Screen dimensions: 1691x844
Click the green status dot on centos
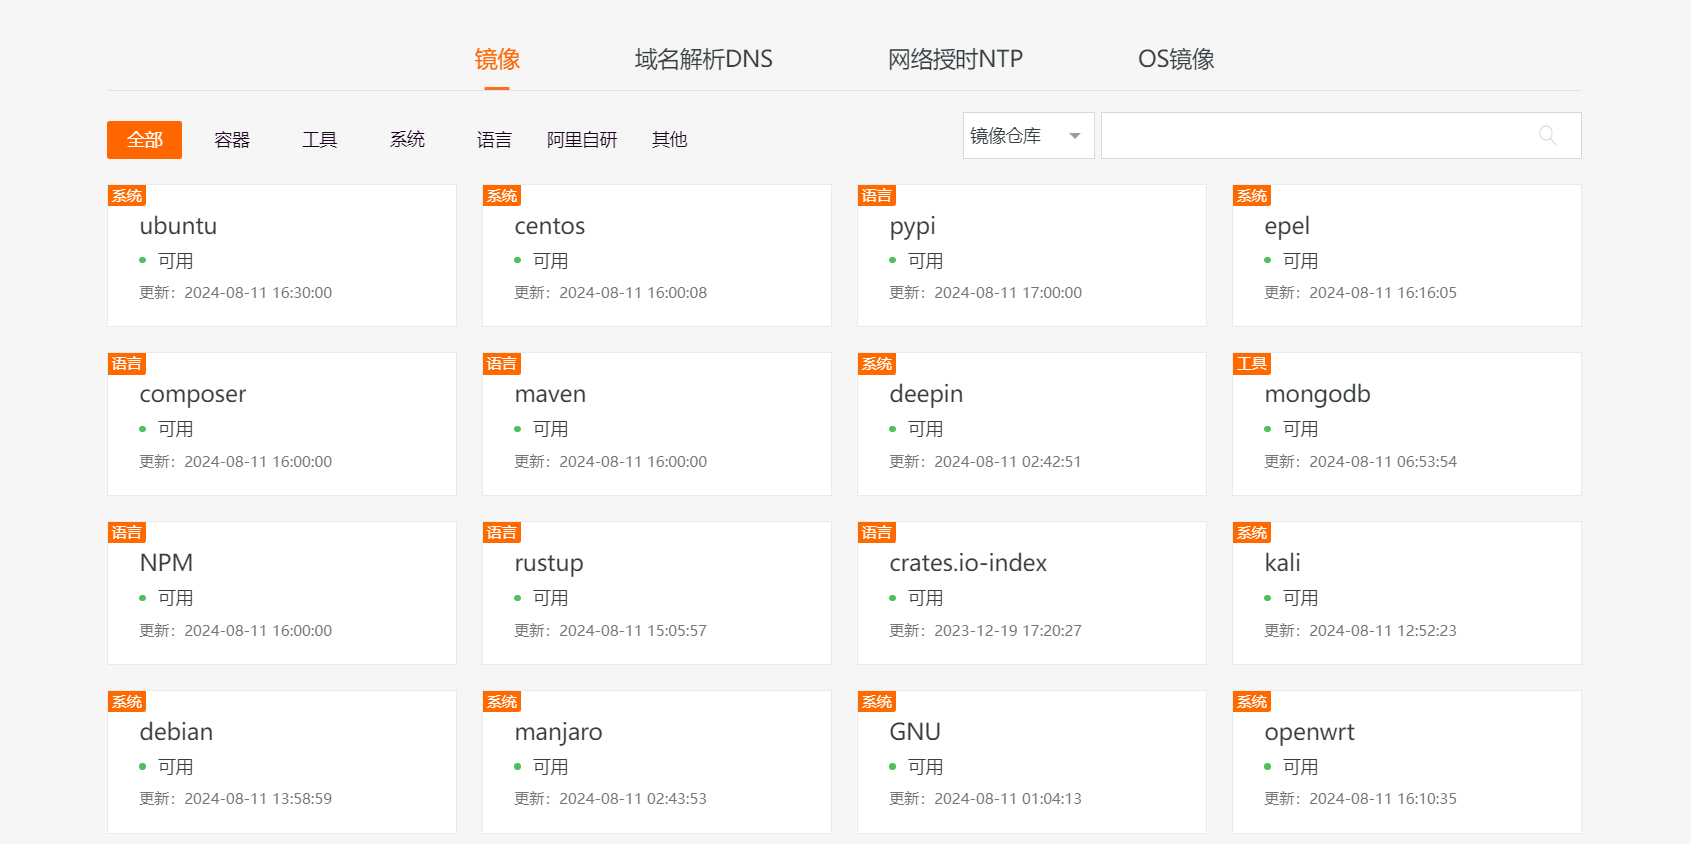pyautogui.click(x=518, y=260)
